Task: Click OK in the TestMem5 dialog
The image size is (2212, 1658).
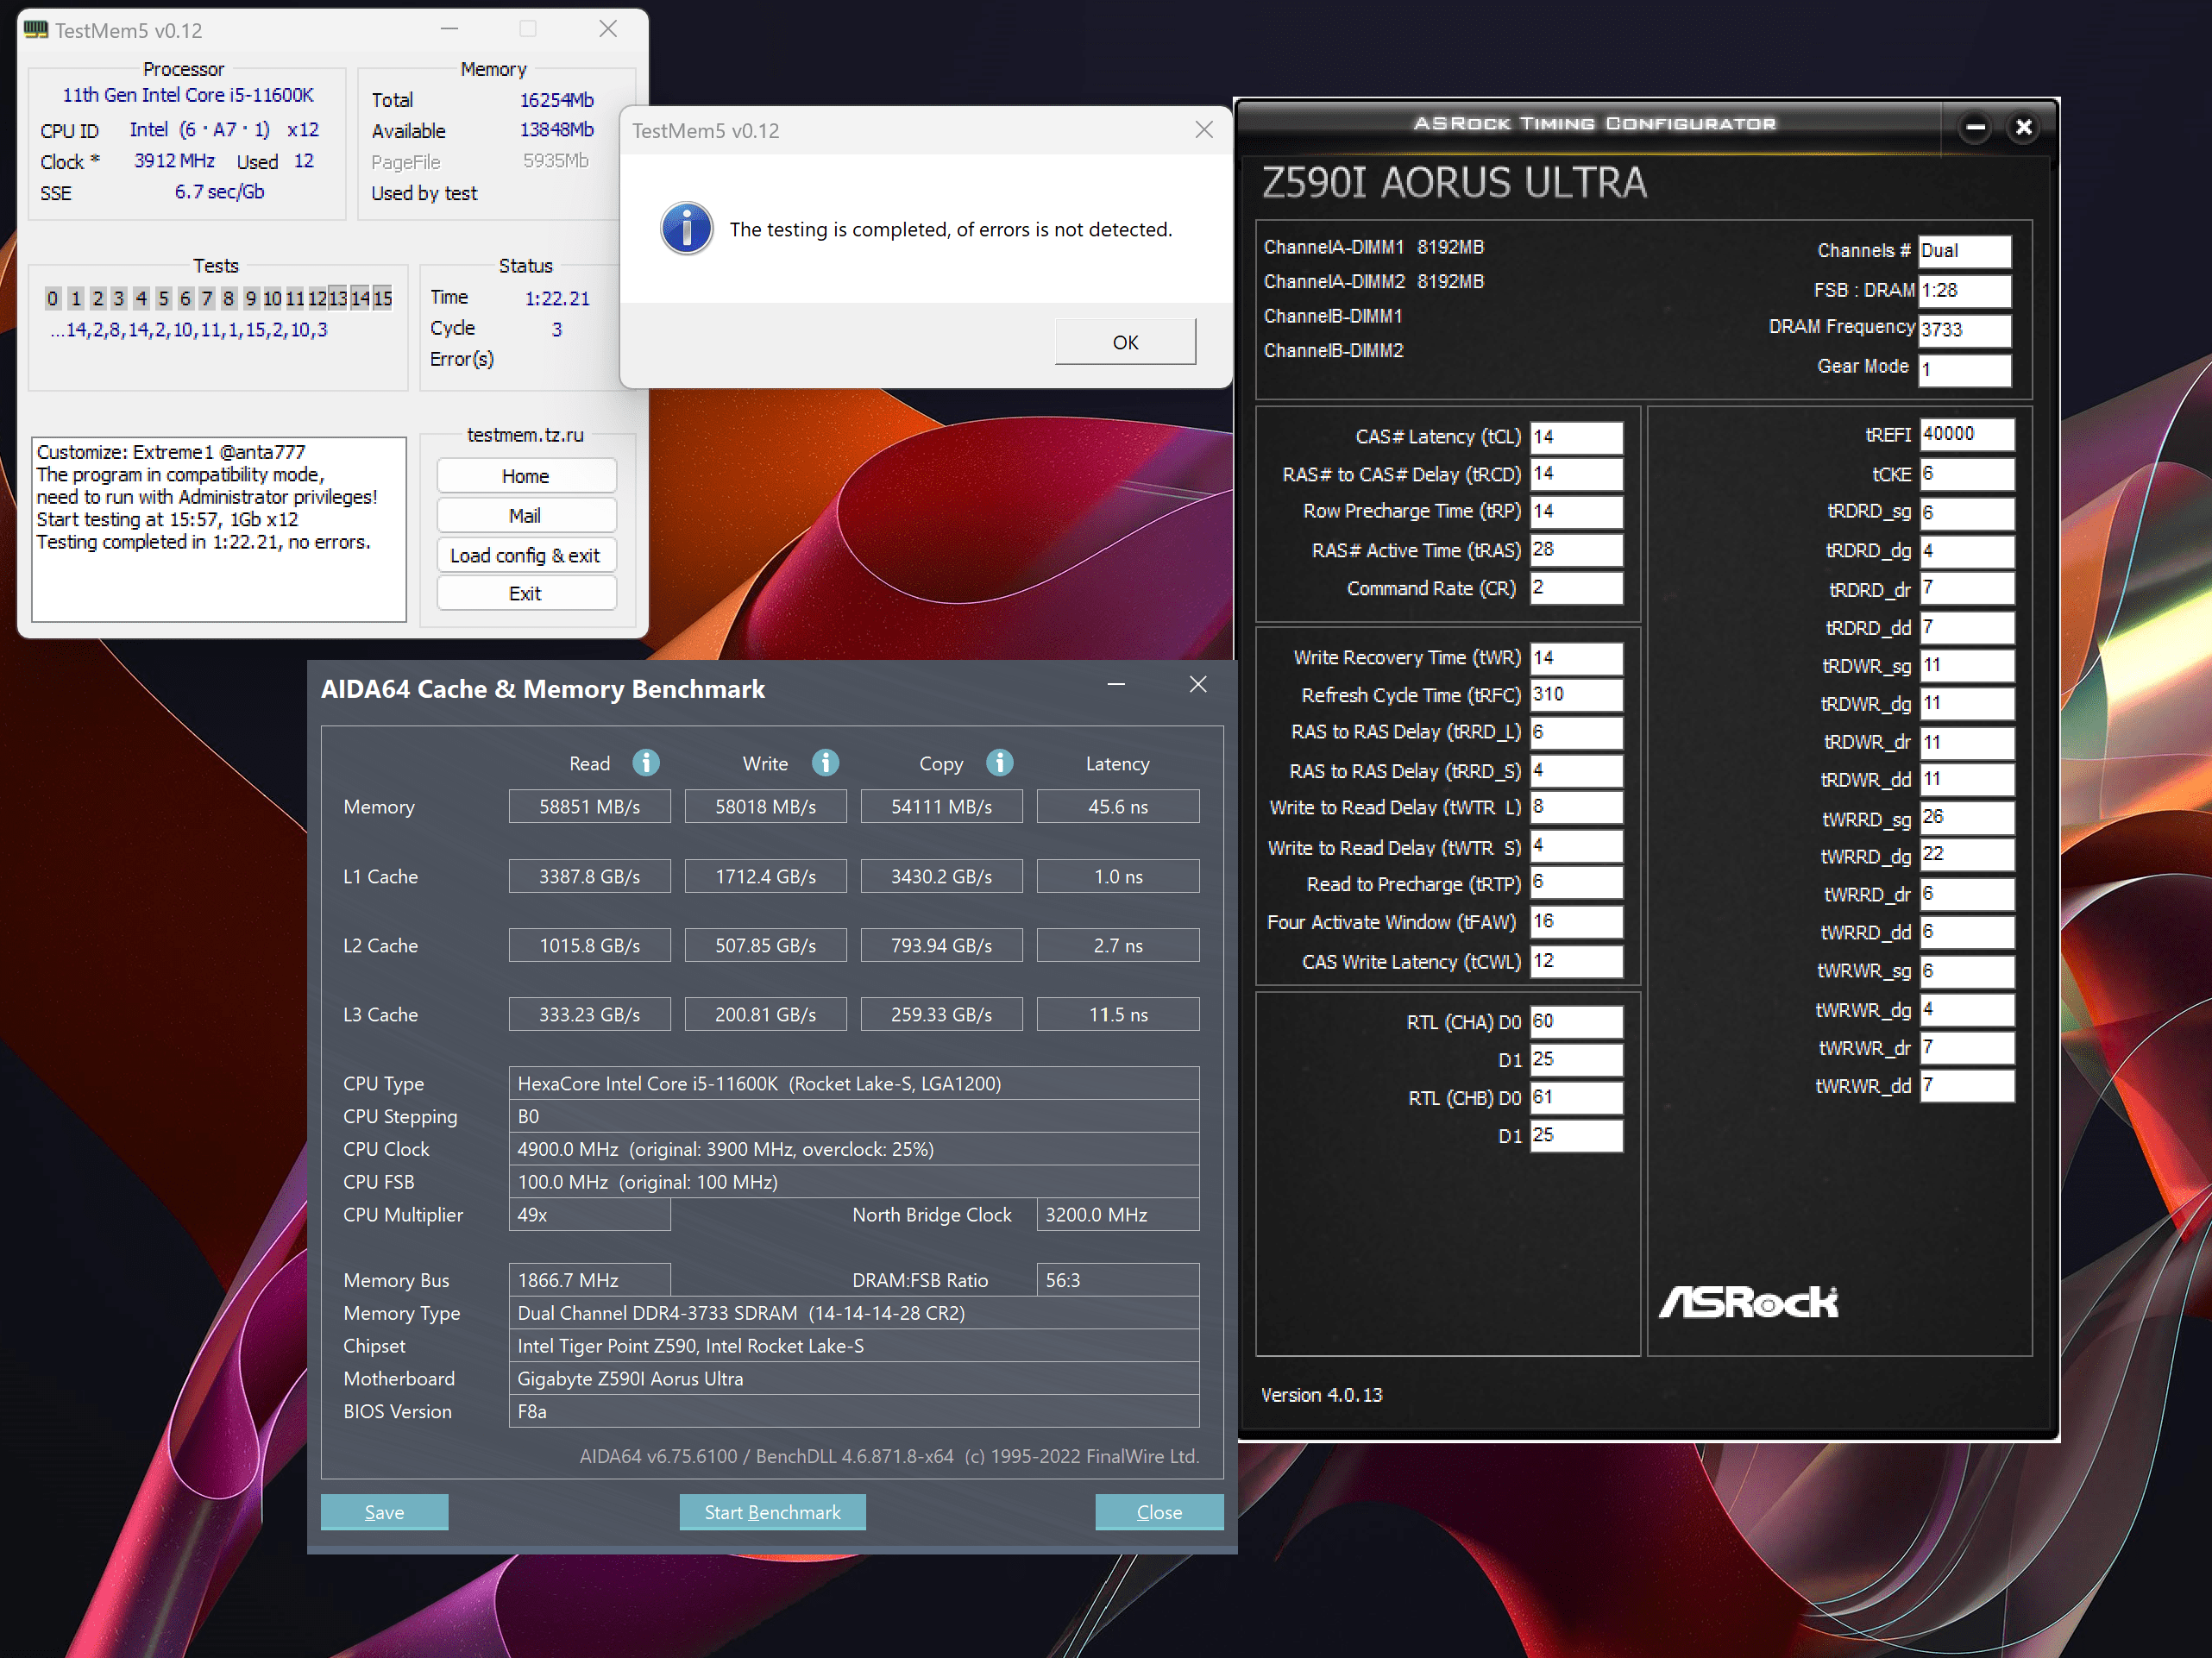Action: pyautogui.click(x=1125, y=342)
